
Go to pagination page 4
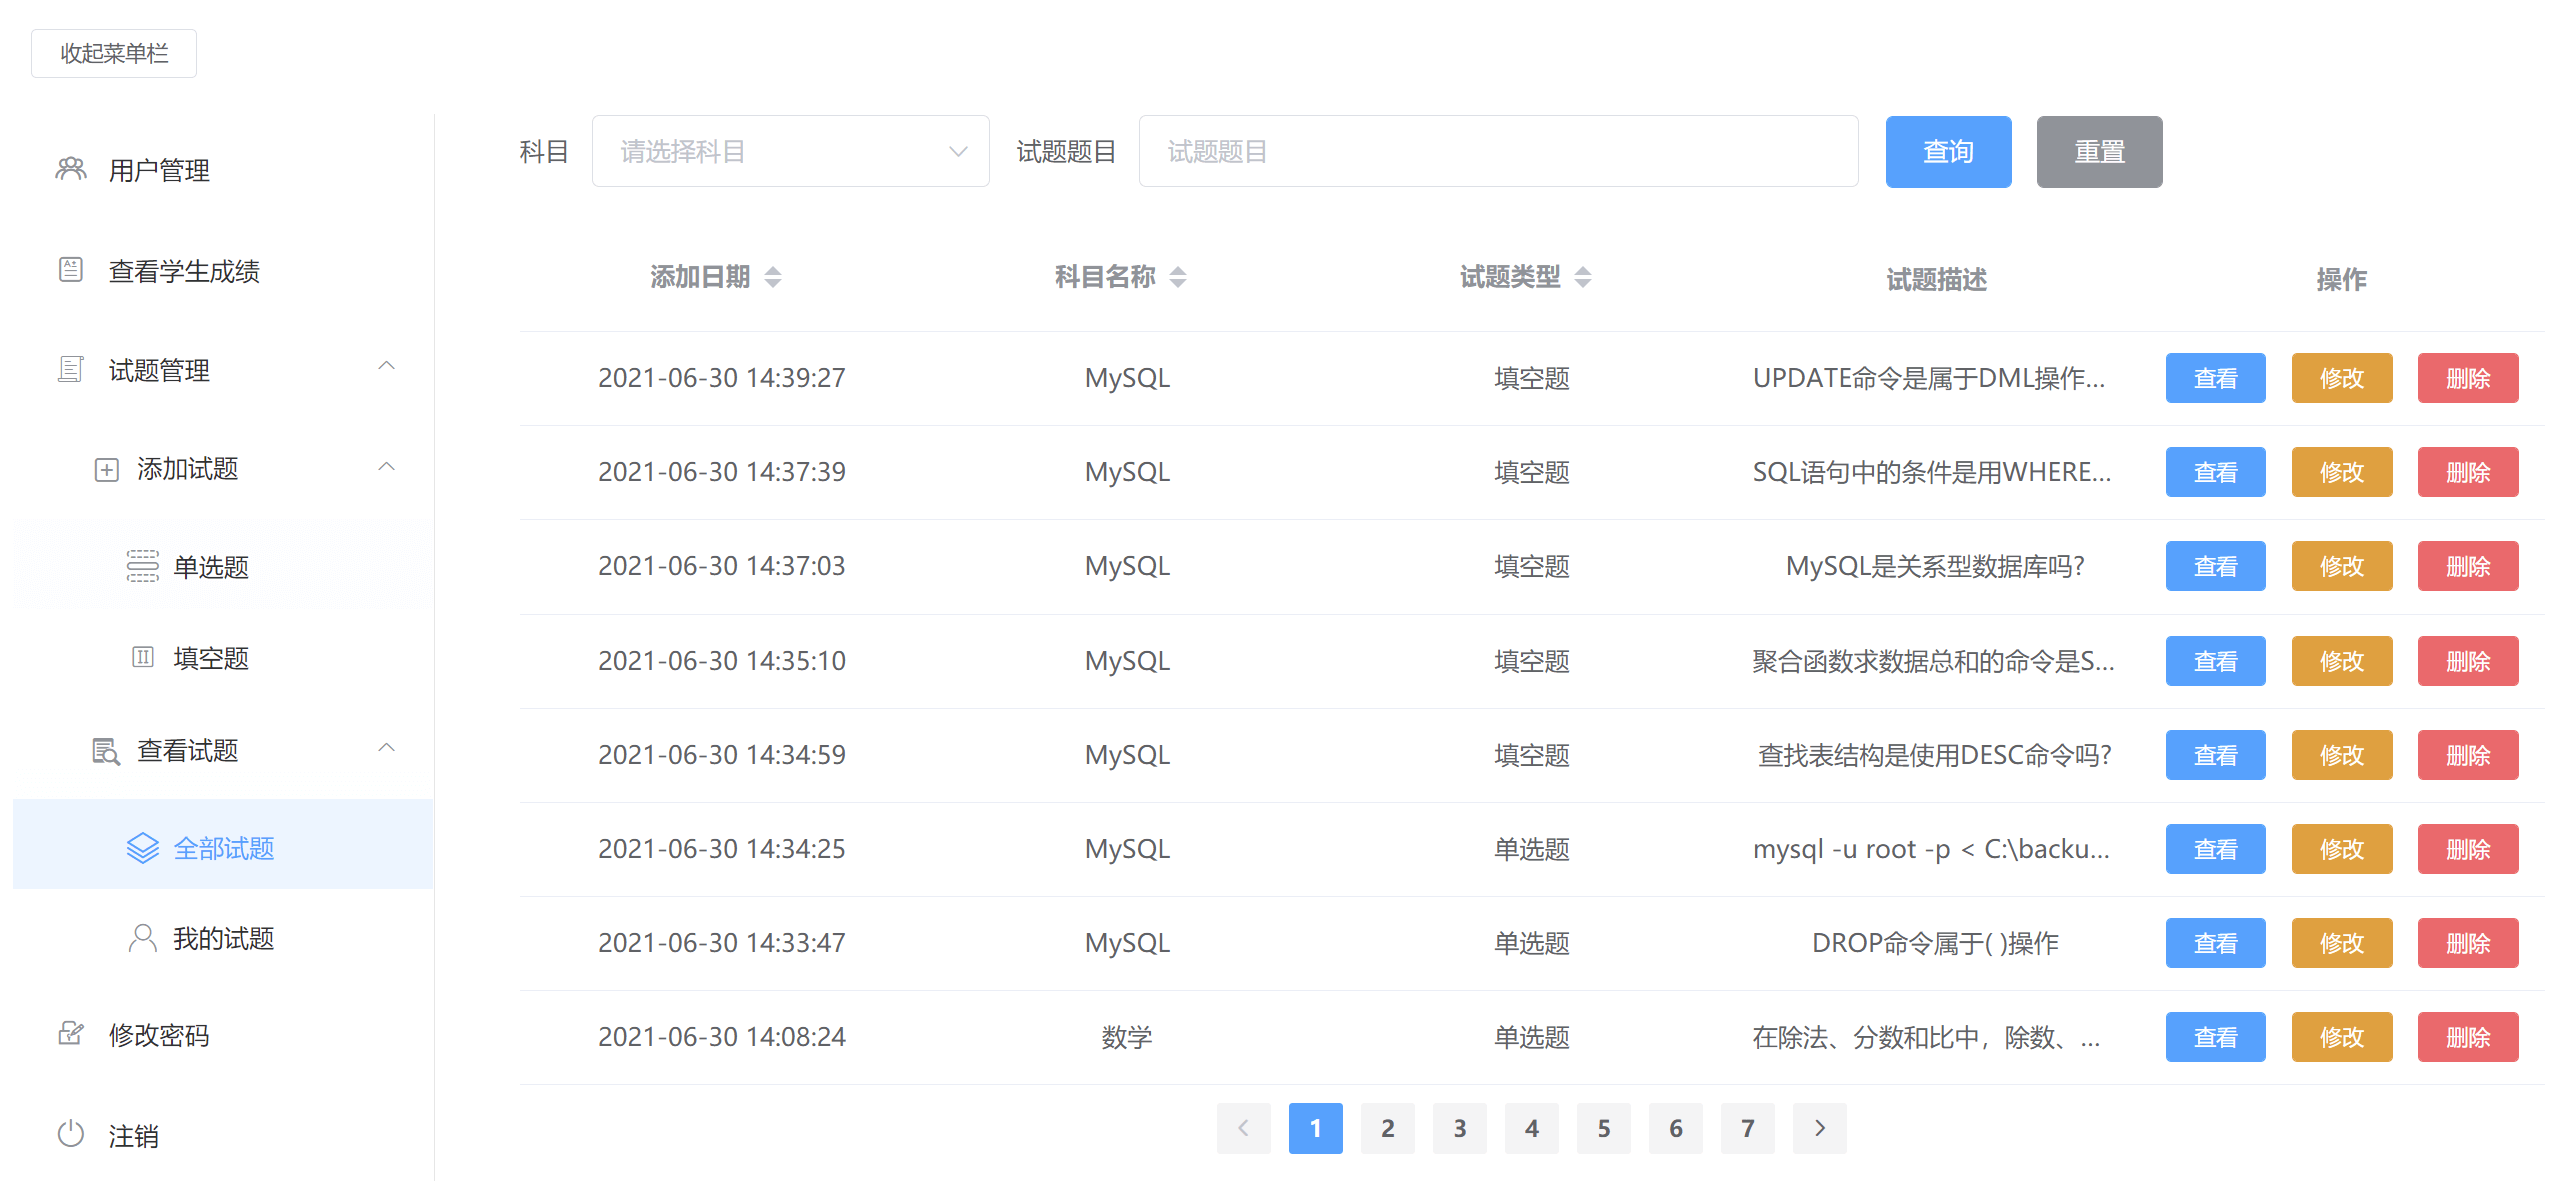pos(1531,1128)
